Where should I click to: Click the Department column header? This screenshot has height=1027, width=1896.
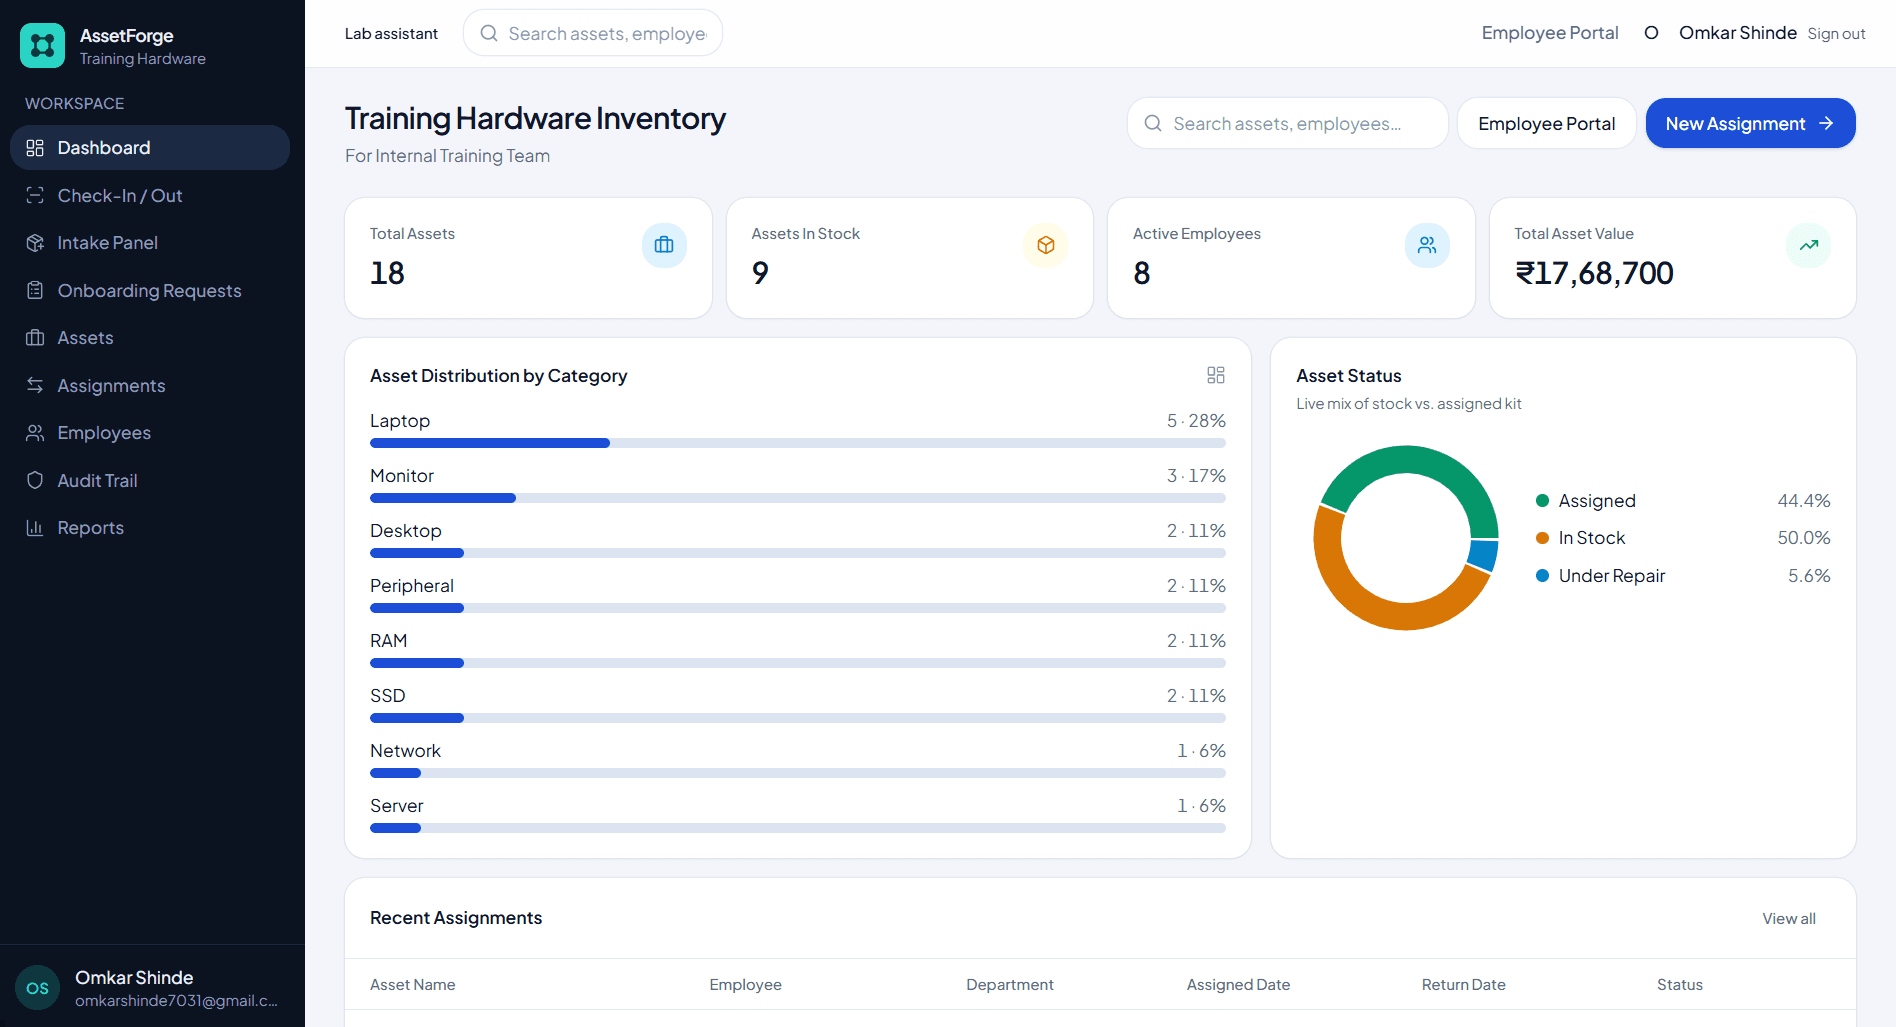(1010, 985)
